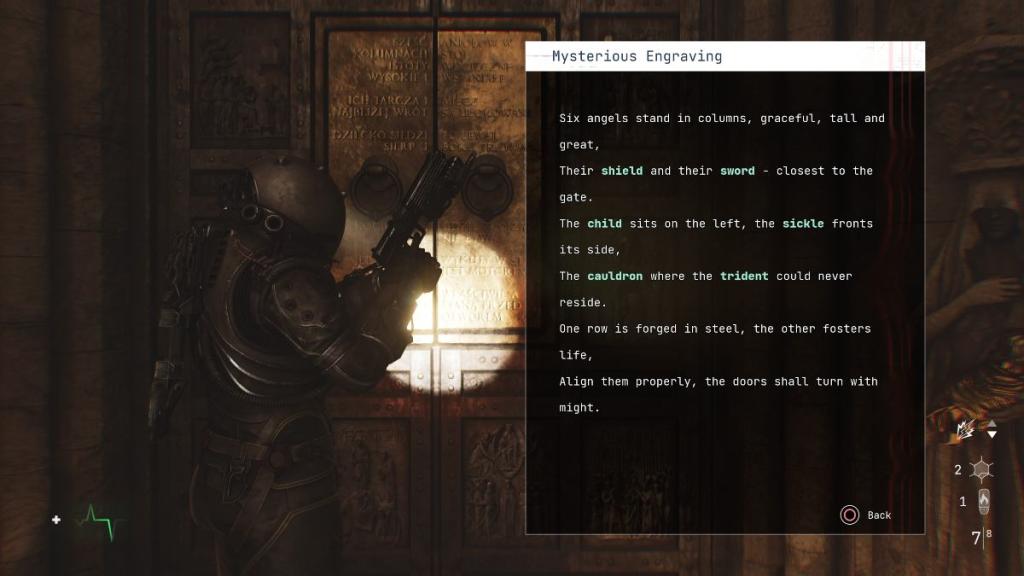
Task: Click the spiked item icon with count 2
Action: (x=980, y=470)
